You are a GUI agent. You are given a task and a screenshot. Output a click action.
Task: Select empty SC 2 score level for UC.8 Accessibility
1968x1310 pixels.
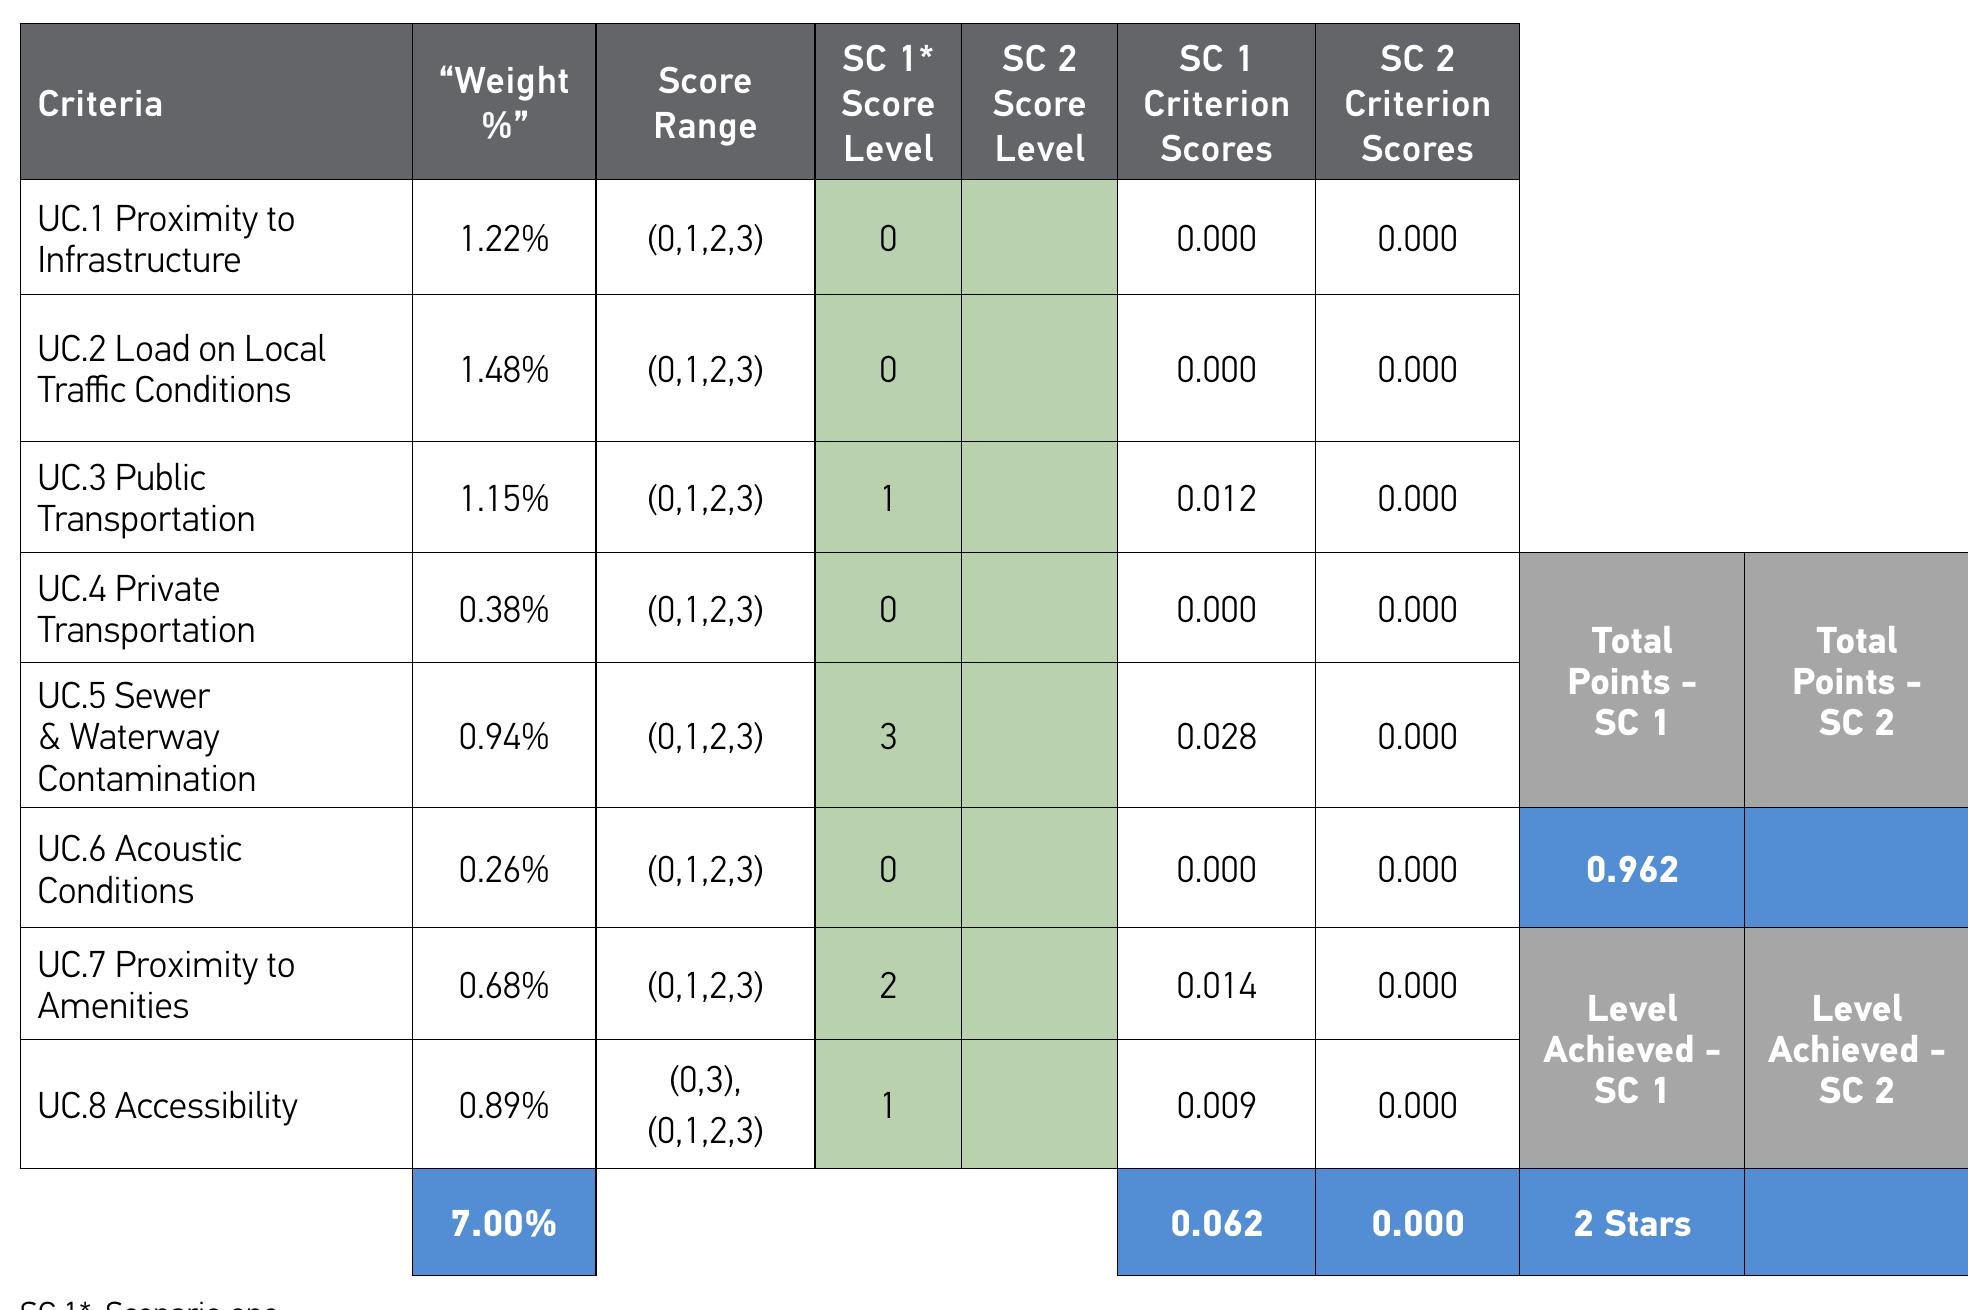coord(1039,1105)
